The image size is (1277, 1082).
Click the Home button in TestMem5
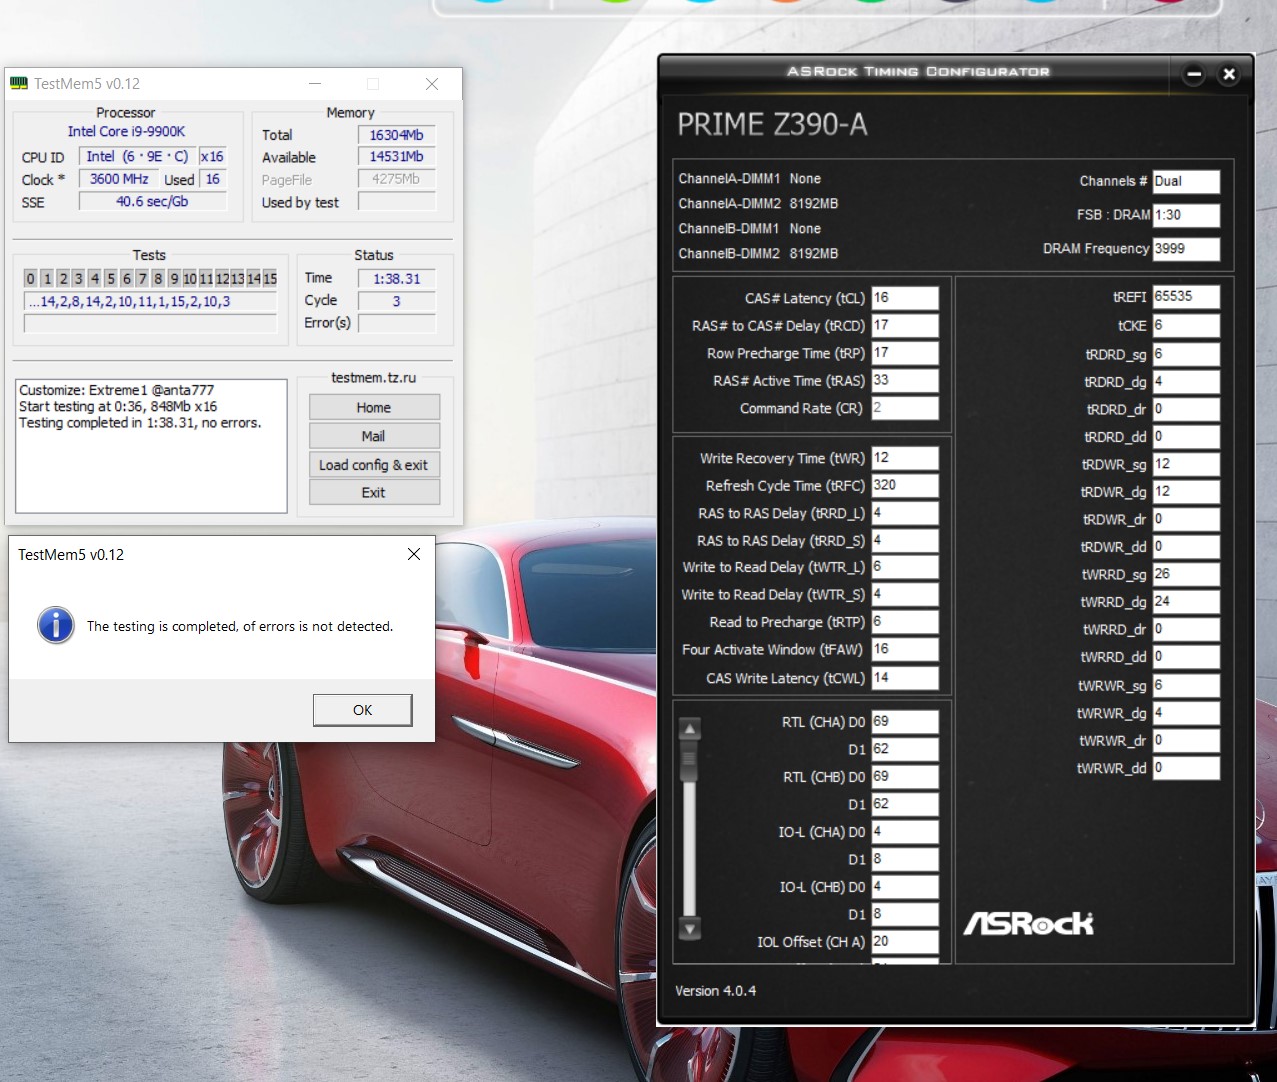(x=374, y=407)
